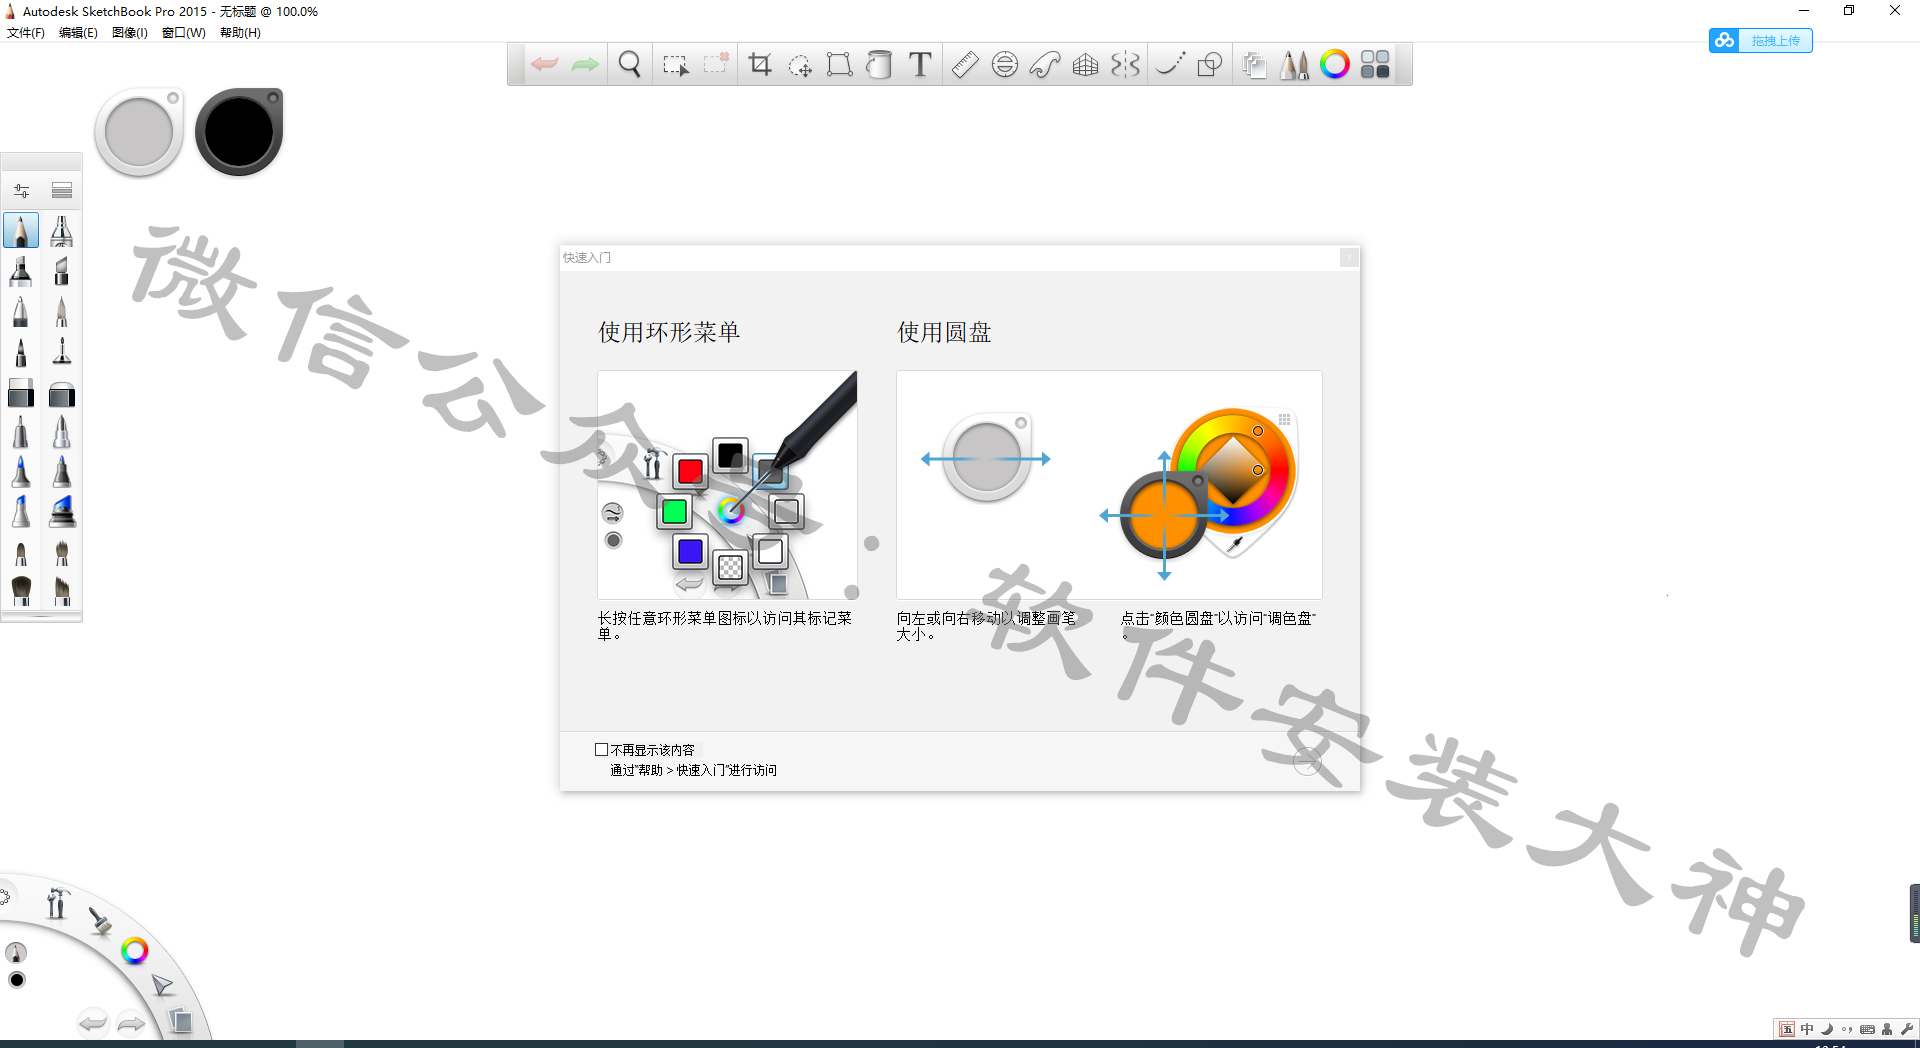Screen dimensions: 1920x1048
Task: Click the Redo arrow in top toolbar
Action: [585, 65]
